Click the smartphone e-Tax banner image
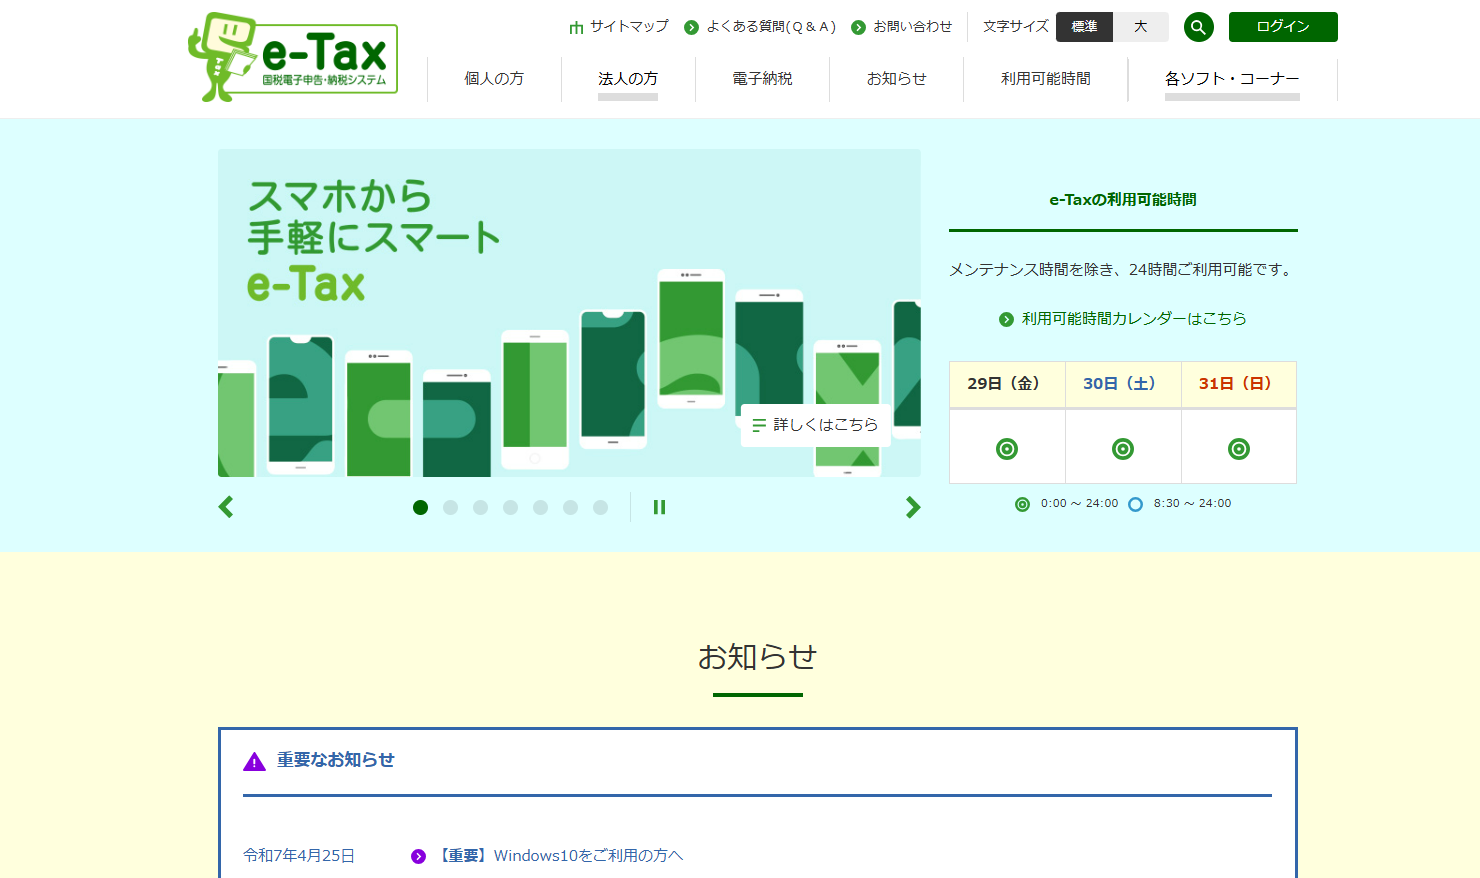1480x878 pixels. [569, 313]
